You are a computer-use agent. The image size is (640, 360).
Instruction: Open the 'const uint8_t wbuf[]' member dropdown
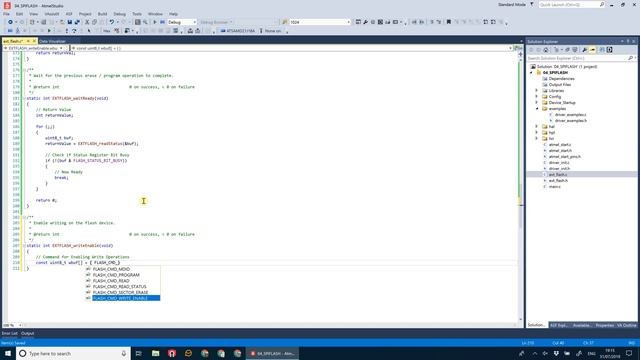(x=510, y=48)
